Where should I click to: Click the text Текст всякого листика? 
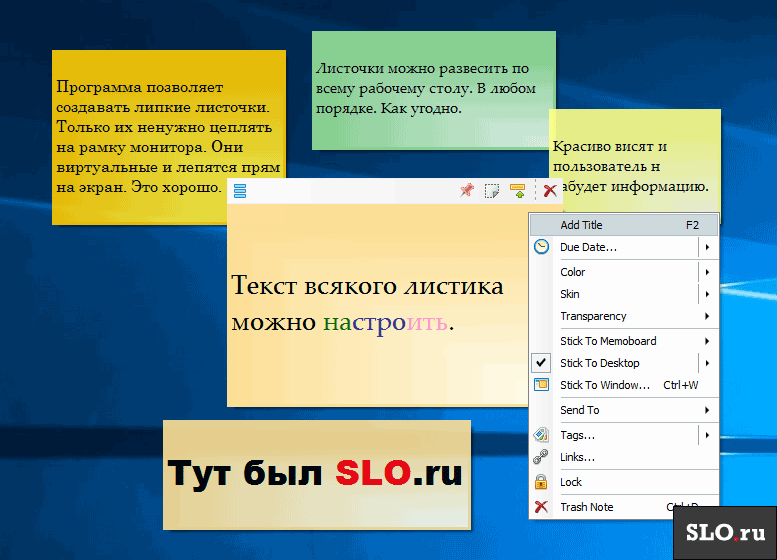click(367, 286)
